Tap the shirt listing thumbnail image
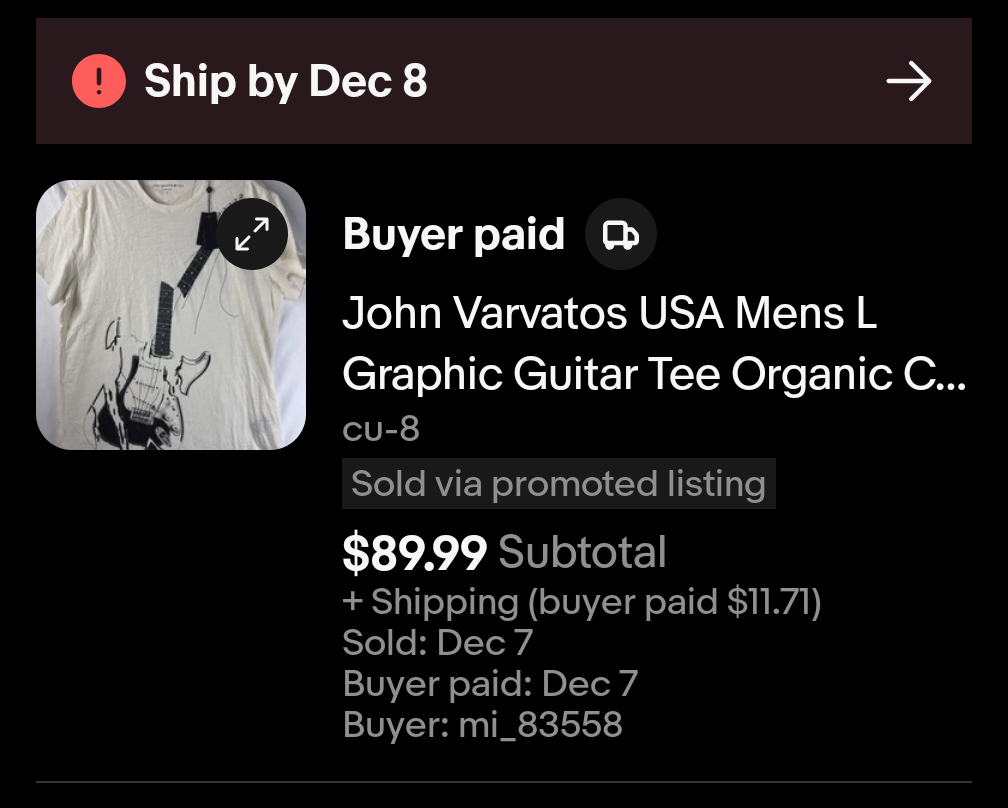1008x808 pixels. 170,315
